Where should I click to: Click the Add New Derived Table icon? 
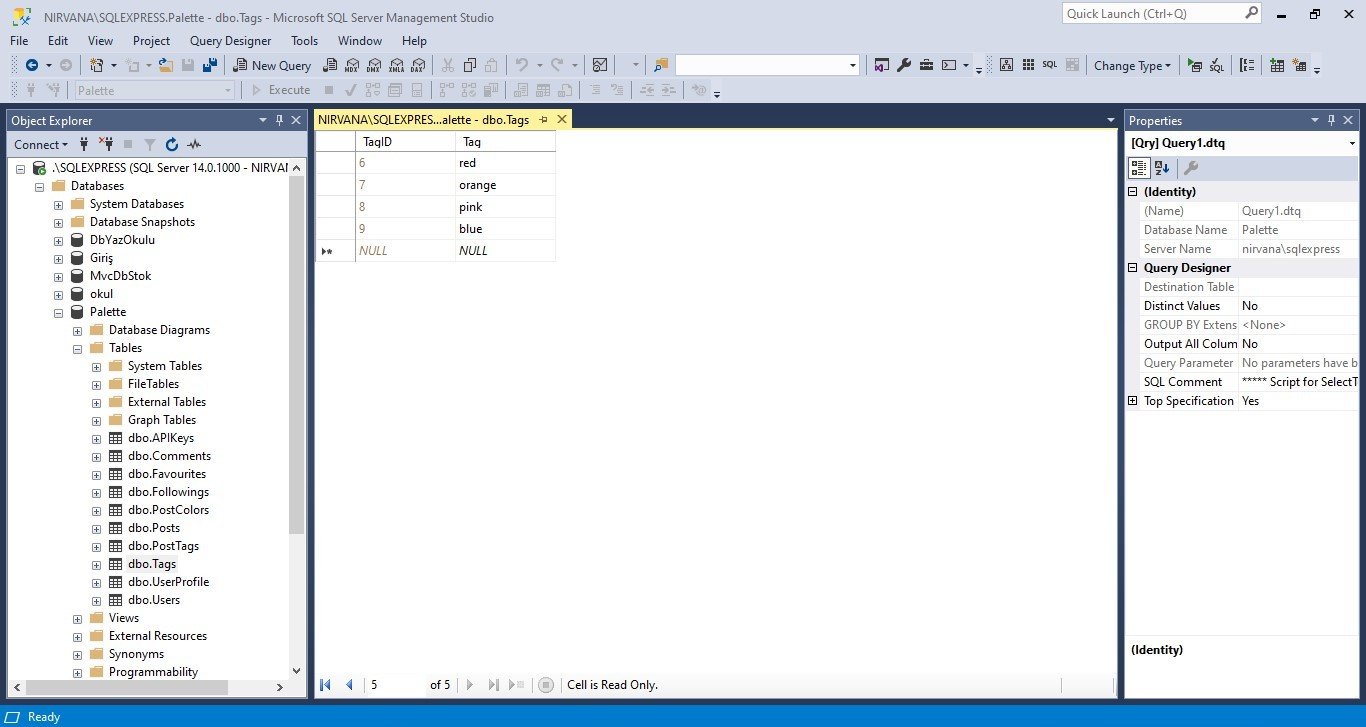coord(1299,65)
